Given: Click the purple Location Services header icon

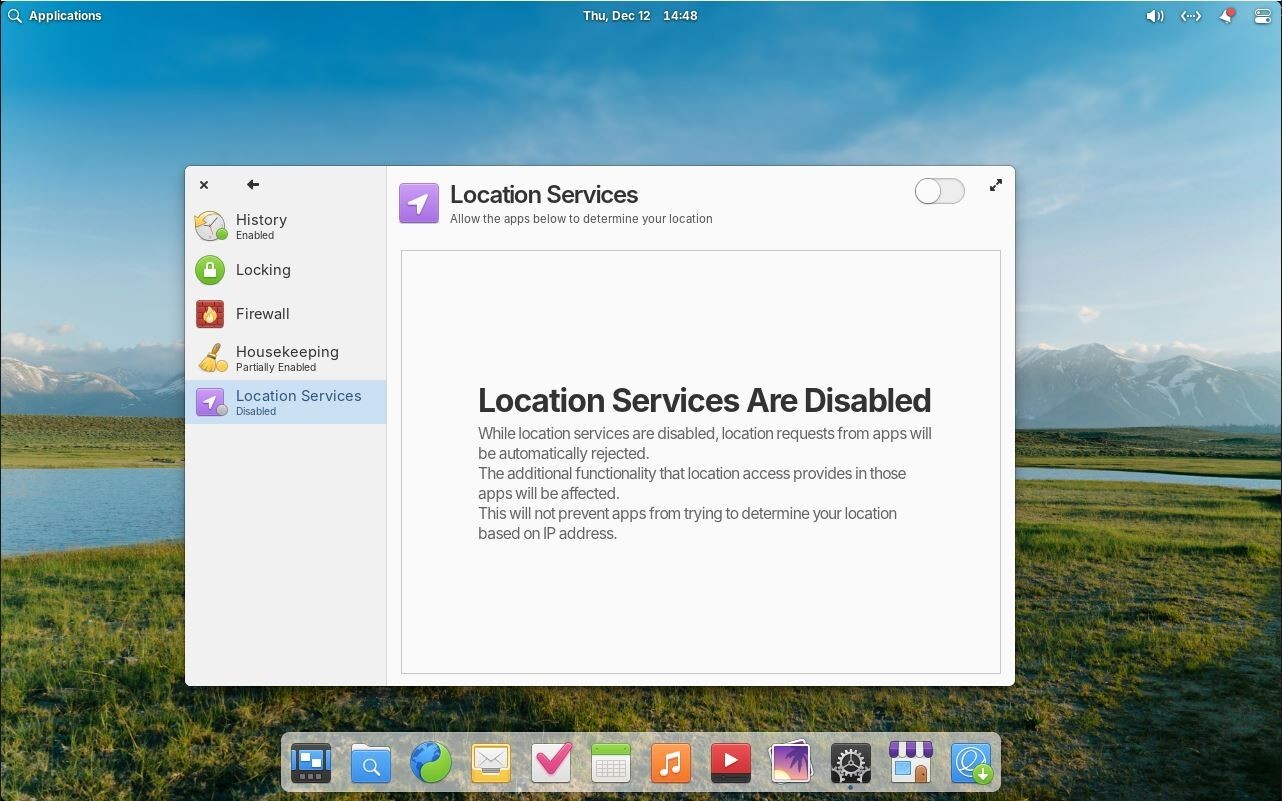Looking at the screenshot, I should (x=419, y=203).
